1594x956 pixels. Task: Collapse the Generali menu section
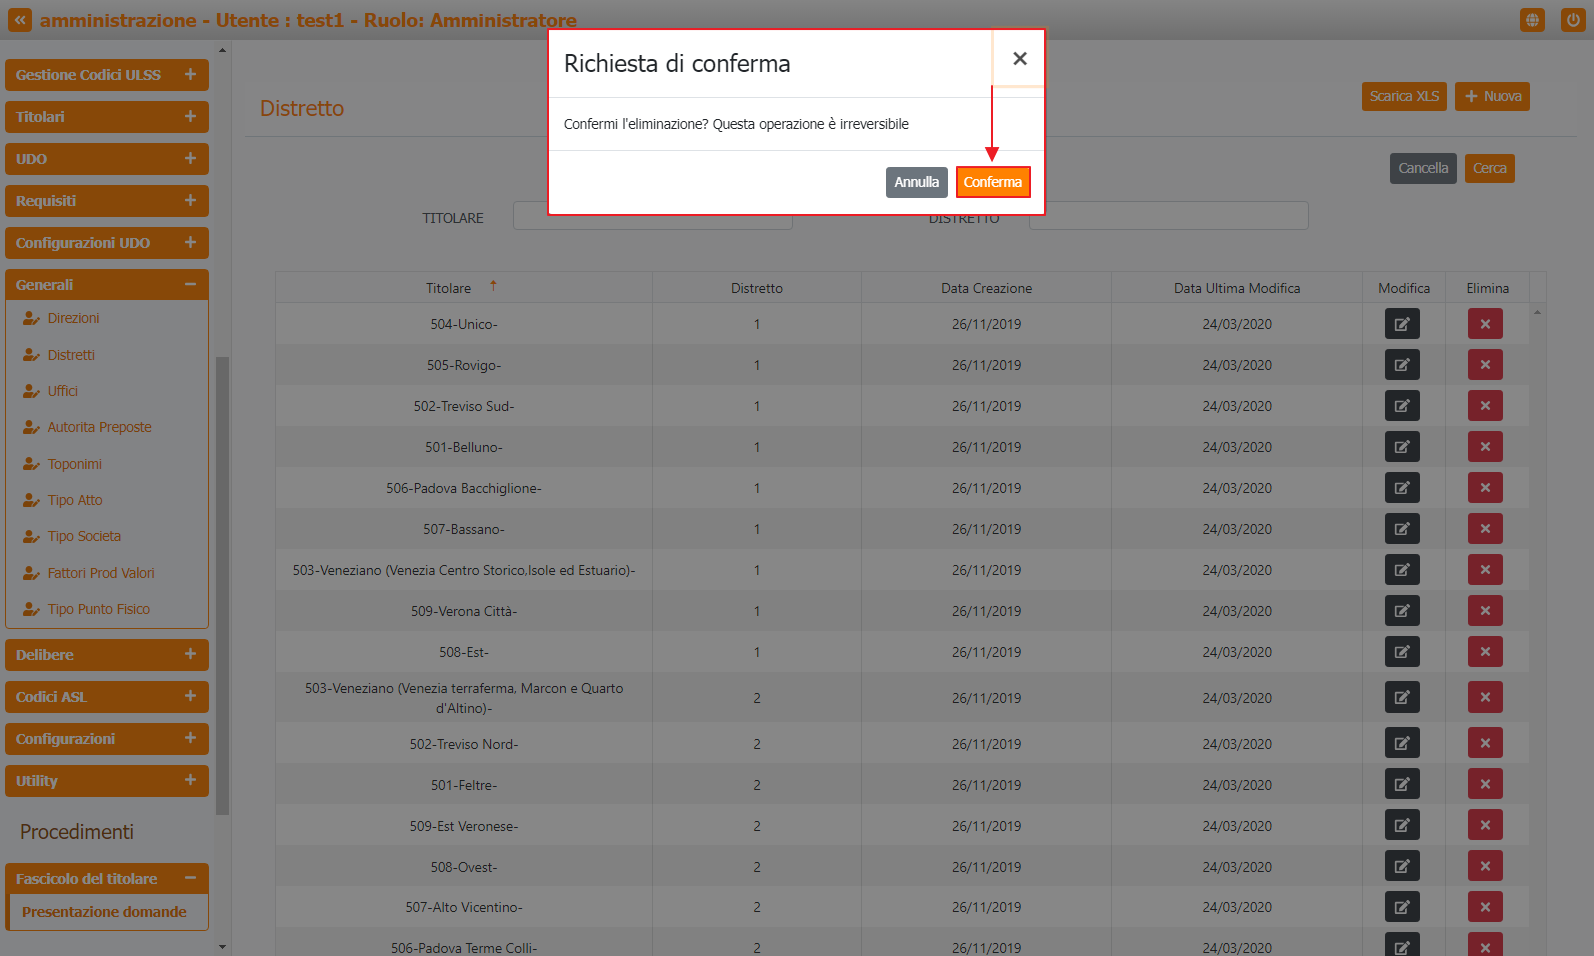point(107,285)
